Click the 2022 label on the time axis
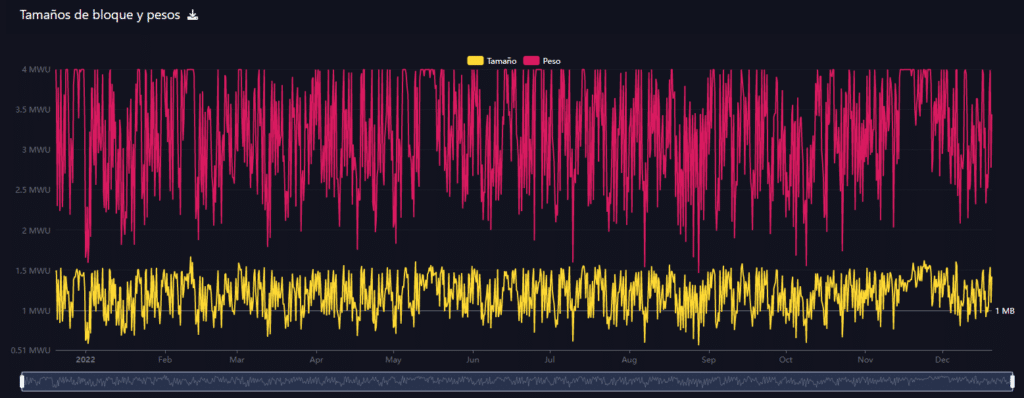 click(86, 359)
